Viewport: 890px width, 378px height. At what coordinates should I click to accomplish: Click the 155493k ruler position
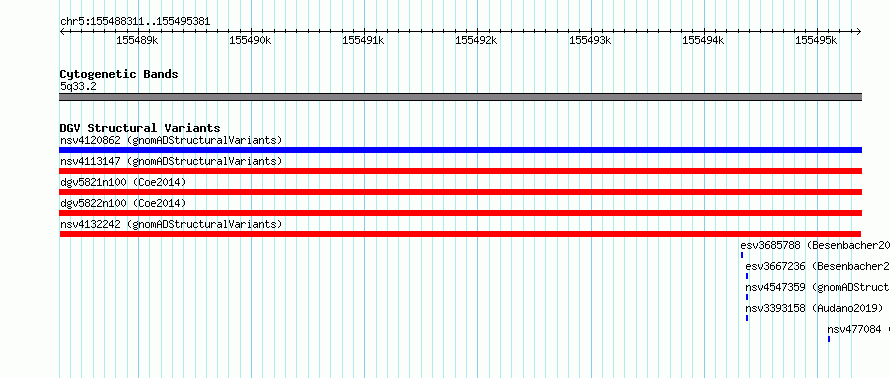click(590, 40)
